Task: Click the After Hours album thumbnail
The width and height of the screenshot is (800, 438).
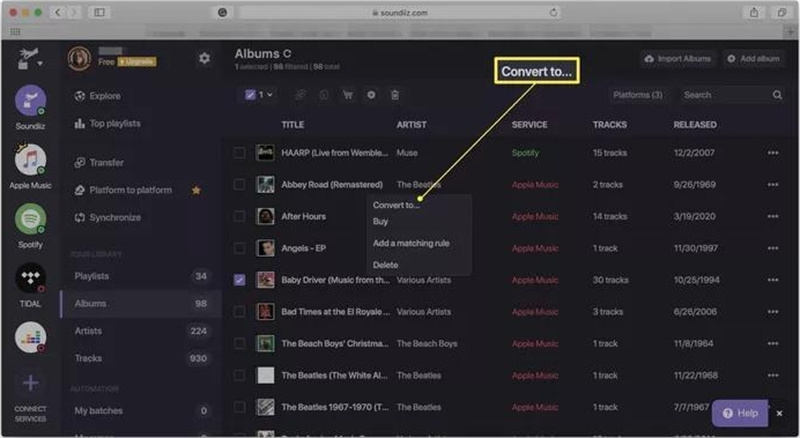Action: [x=265, y=216]
